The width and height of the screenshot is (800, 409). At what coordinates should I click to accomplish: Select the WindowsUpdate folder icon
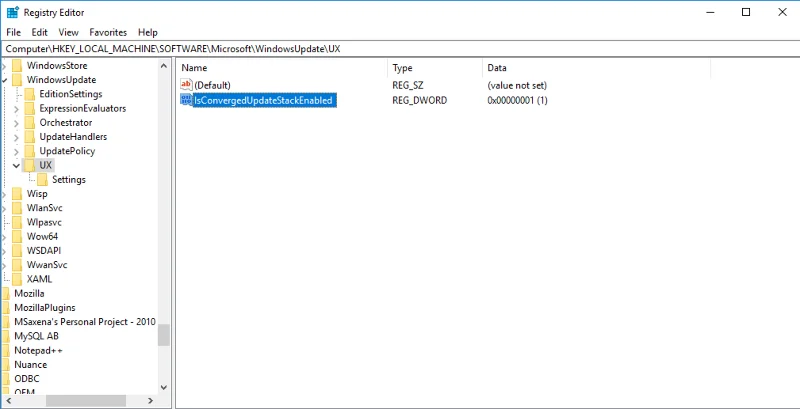(x=17, y=80)
